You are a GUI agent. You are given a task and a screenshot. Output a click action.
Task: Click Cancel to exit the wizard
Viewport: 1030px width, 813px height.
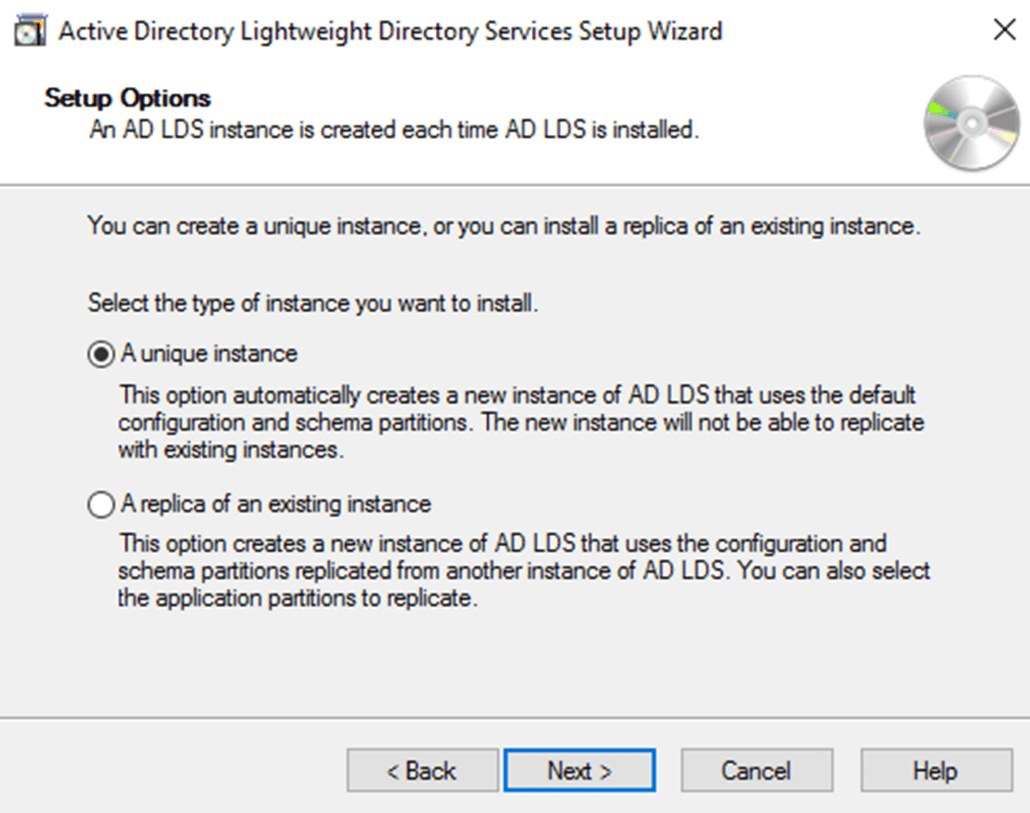tap(757, 771)
